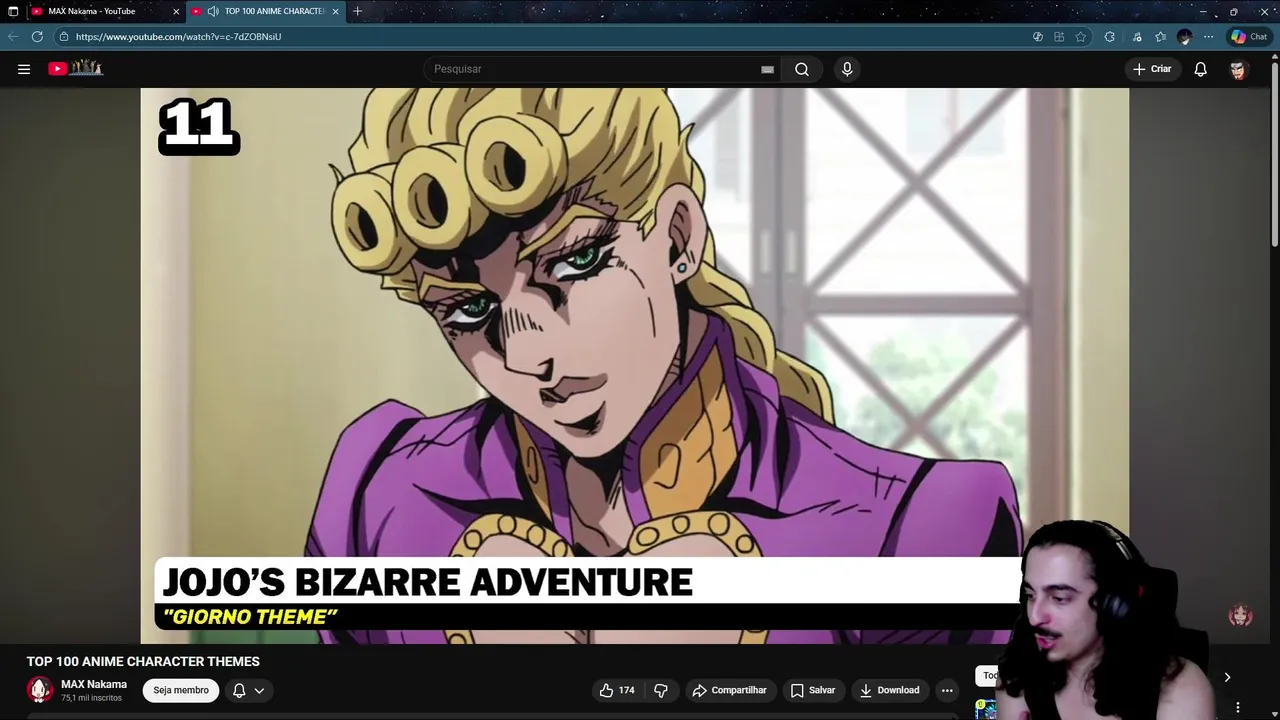1280x720 pixels.
Task: Click the YouTube URL in address bar
Action: click(x=178, y=36)
